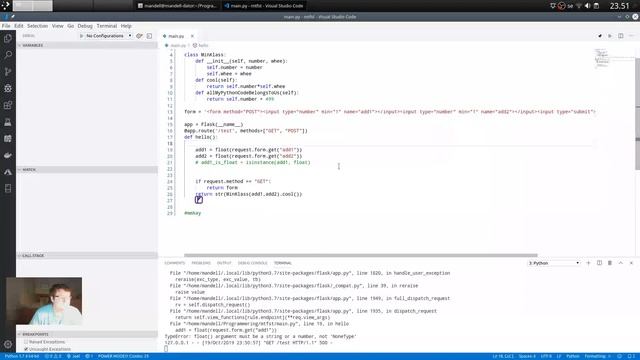This screenshot has height=360, width=640.
Task: Open launch.json configuration gear
Action: coord(139,36)
